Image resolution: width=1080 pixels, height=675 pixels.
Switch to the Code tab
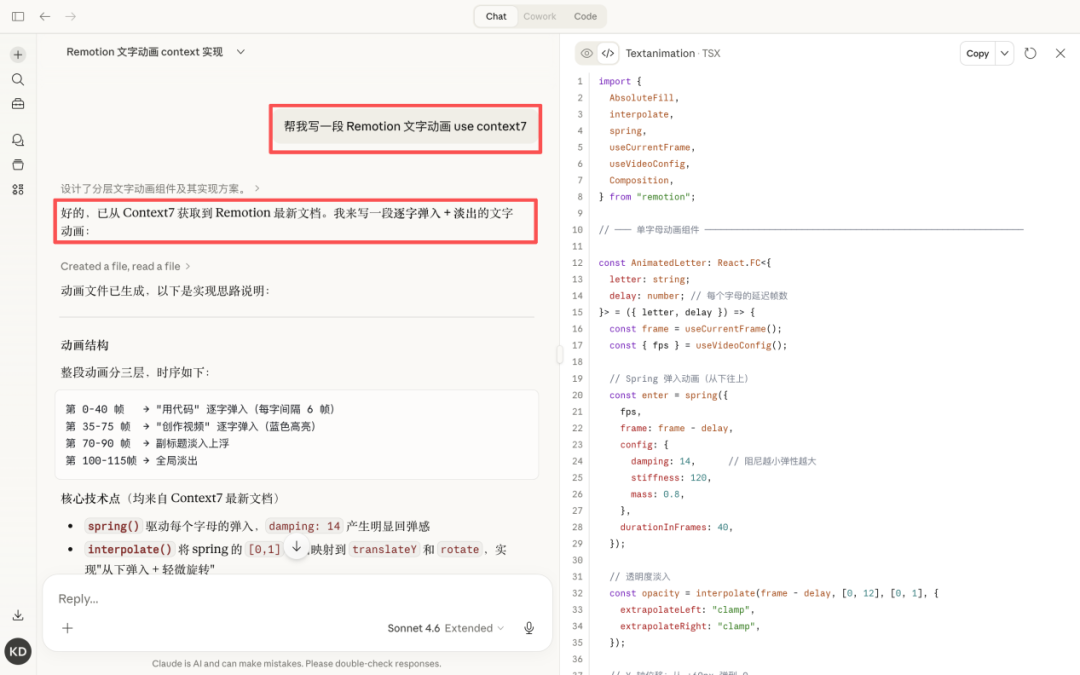(585, 16)
